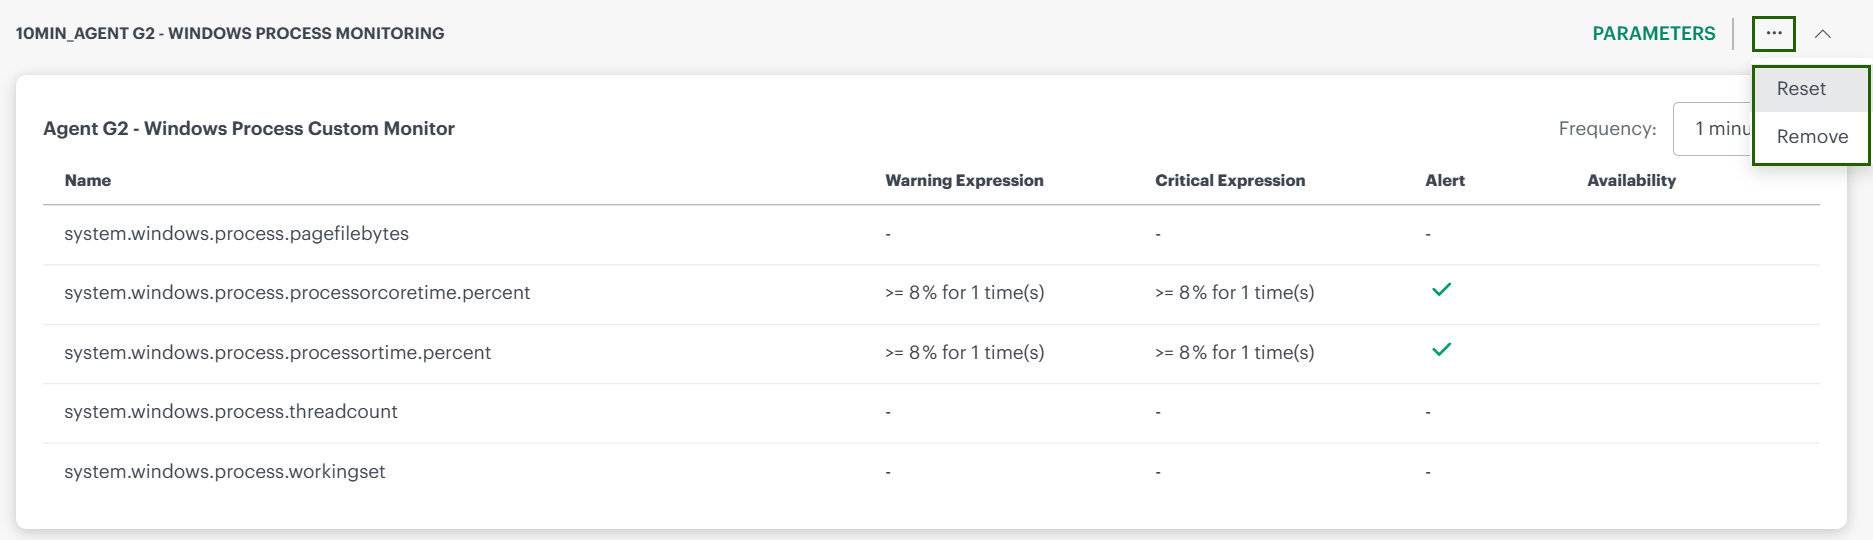Click warning expression for processorcoretime.percent
Screen dimensions: 1873x540
tap(964, 293)
